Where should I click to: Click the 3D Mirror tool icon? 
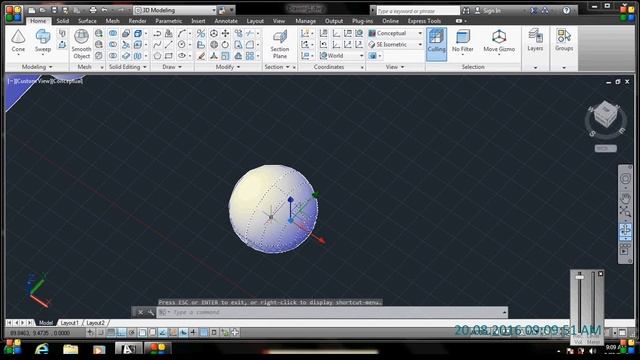tap(201, 33)
